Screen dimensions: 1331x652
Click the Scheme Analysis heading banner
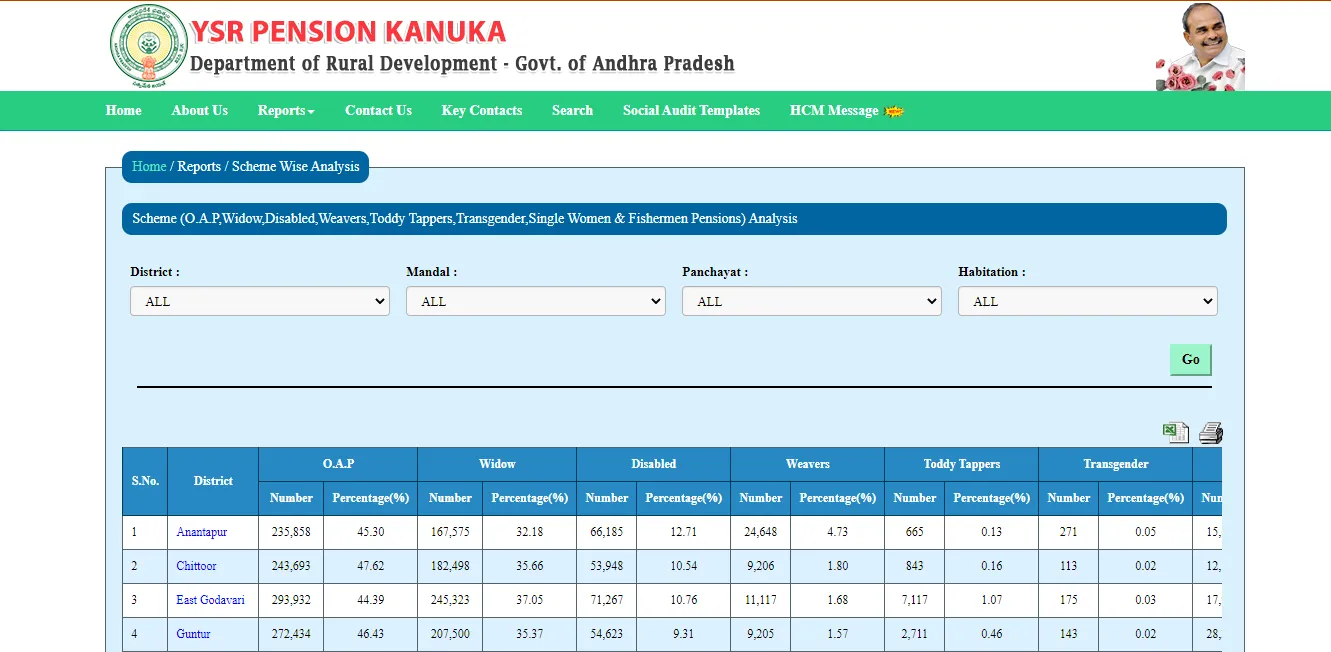coord(674,219)
